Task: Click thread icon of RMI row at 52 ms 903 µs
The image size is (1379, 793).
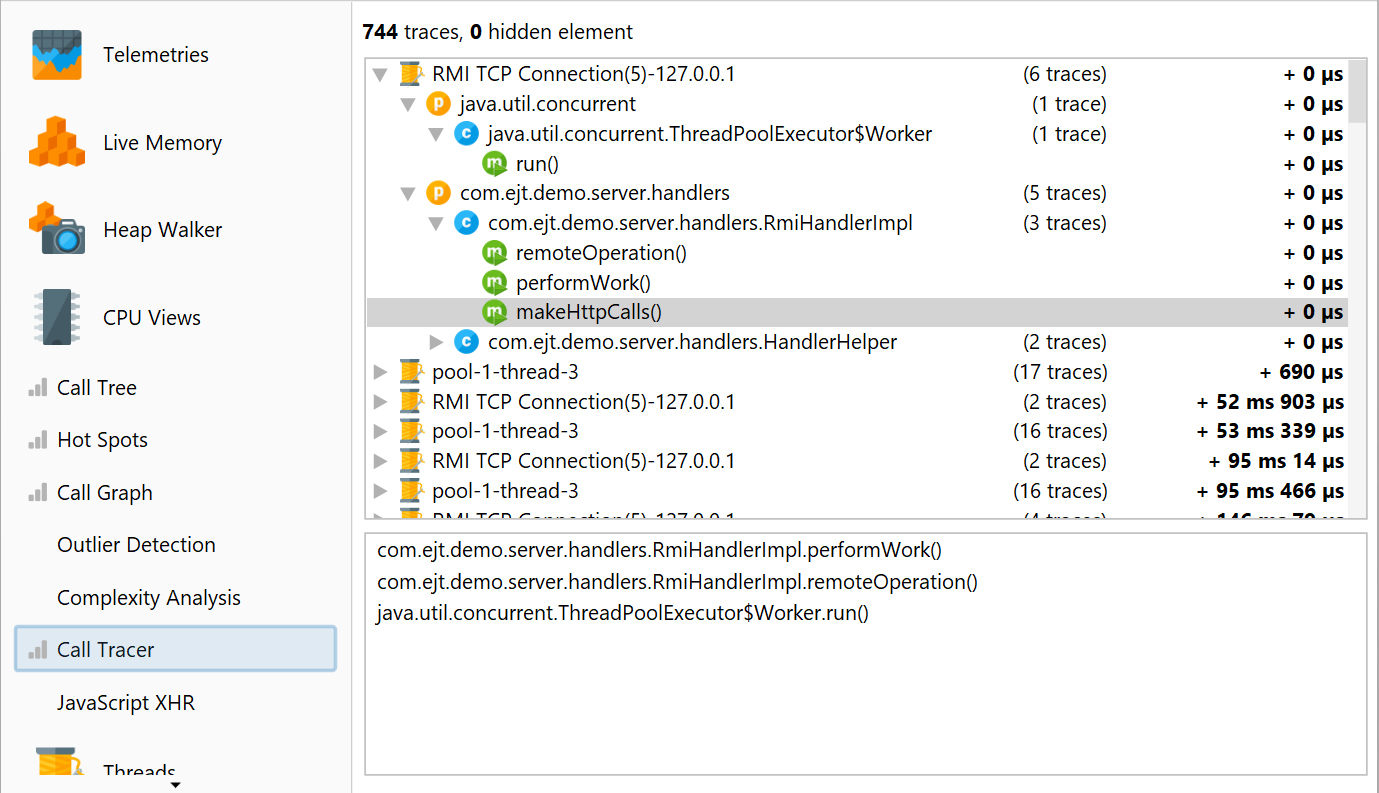Action: coord(411,402)
